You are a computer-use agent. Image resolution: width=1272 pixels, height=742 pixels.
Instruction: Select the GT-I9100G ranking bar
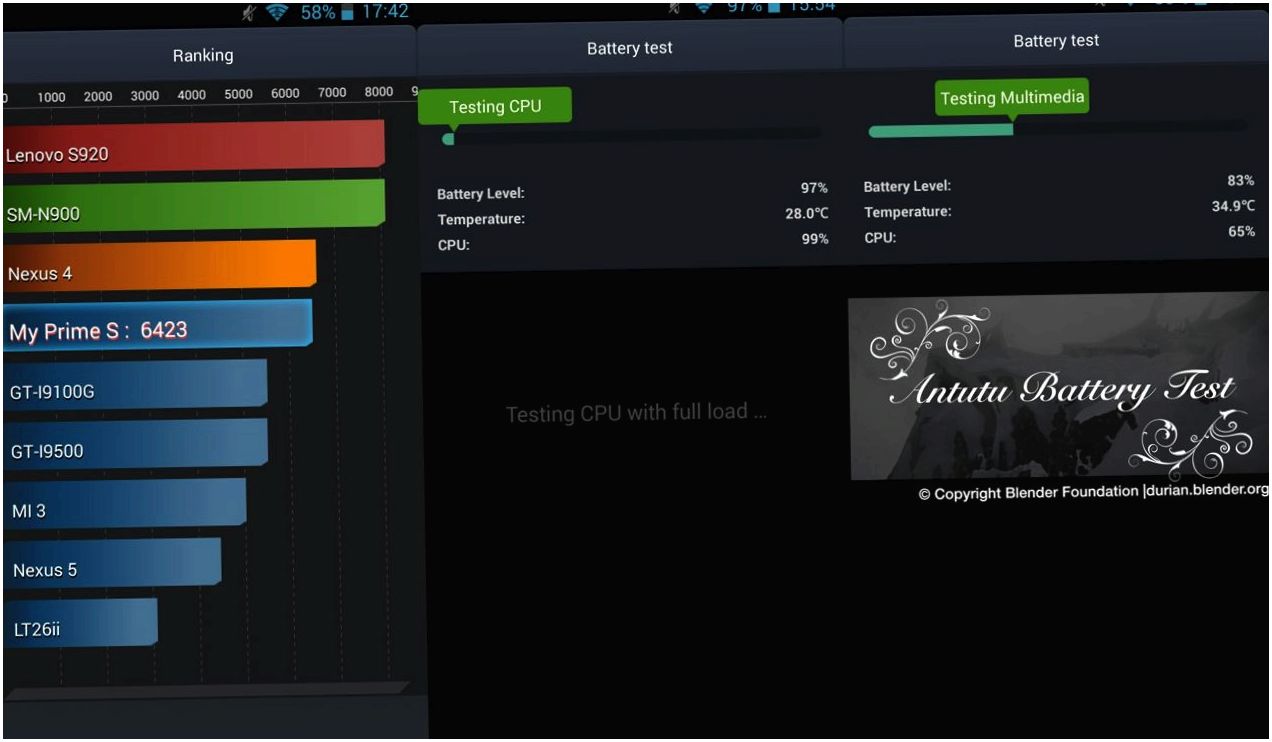click(x=135, y=385)
